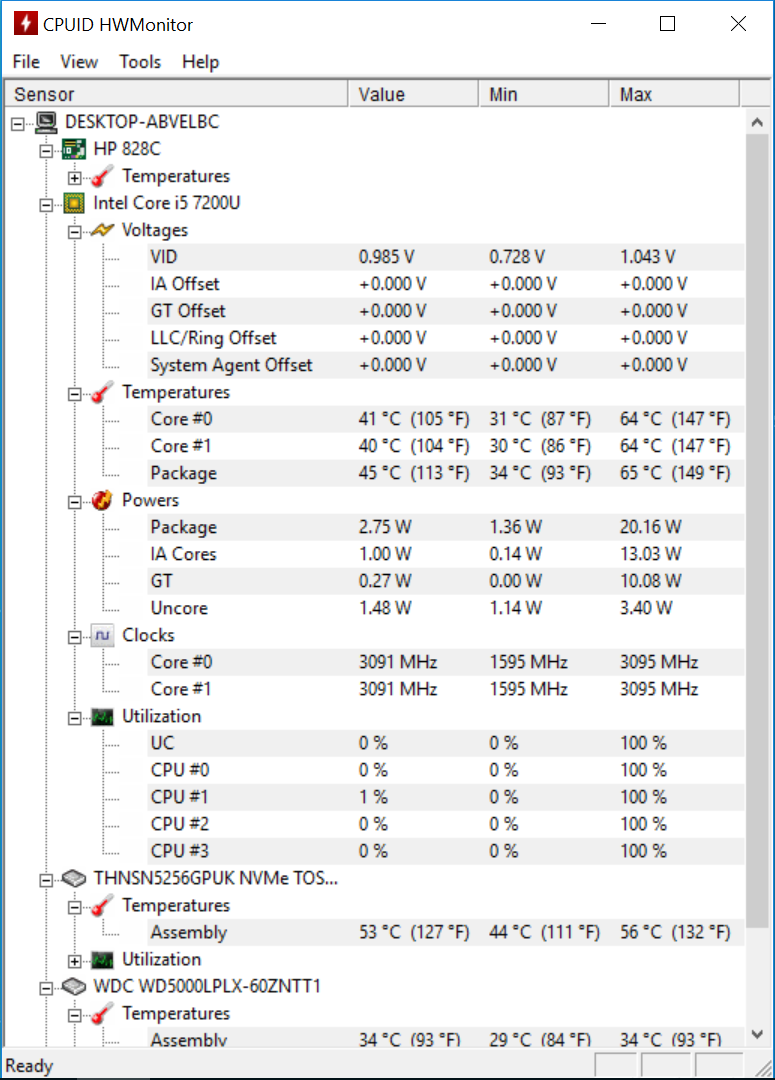775x1080 pixels.
Task: Select the CPU #3 utilization row
Action: [x=446, y=851]
